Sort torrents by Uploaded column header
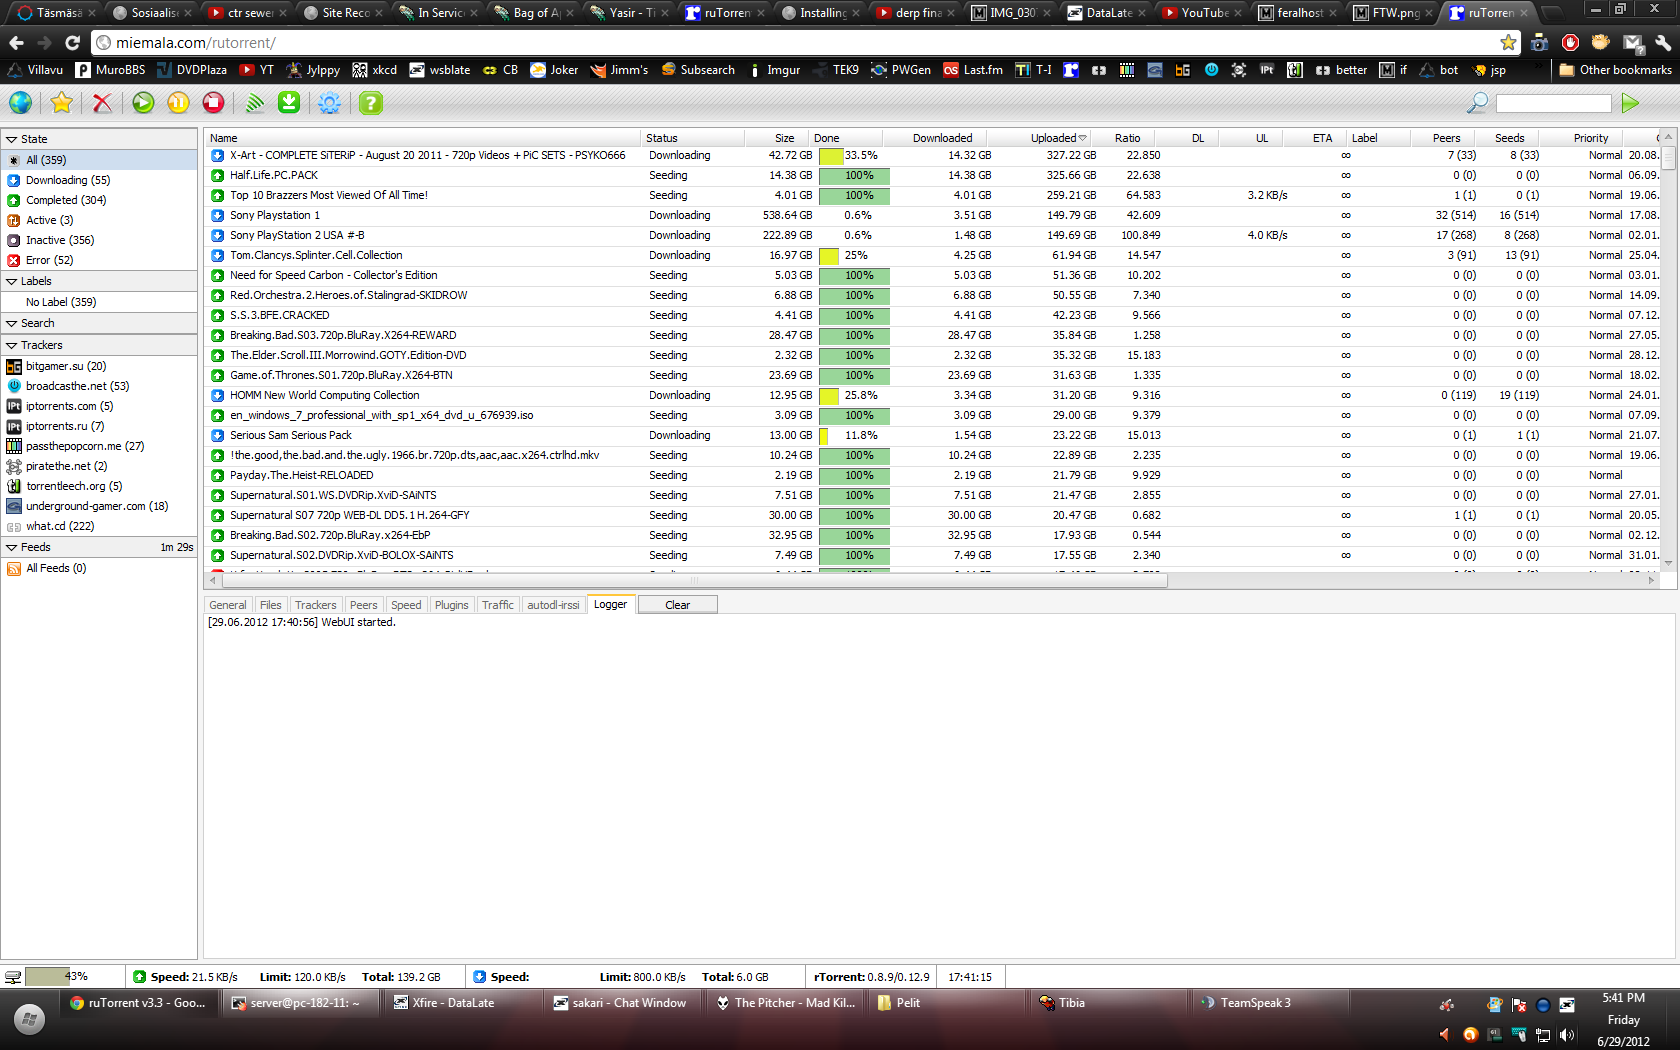This screenshot has width=1680, height=1050. tap(1039, 138)
